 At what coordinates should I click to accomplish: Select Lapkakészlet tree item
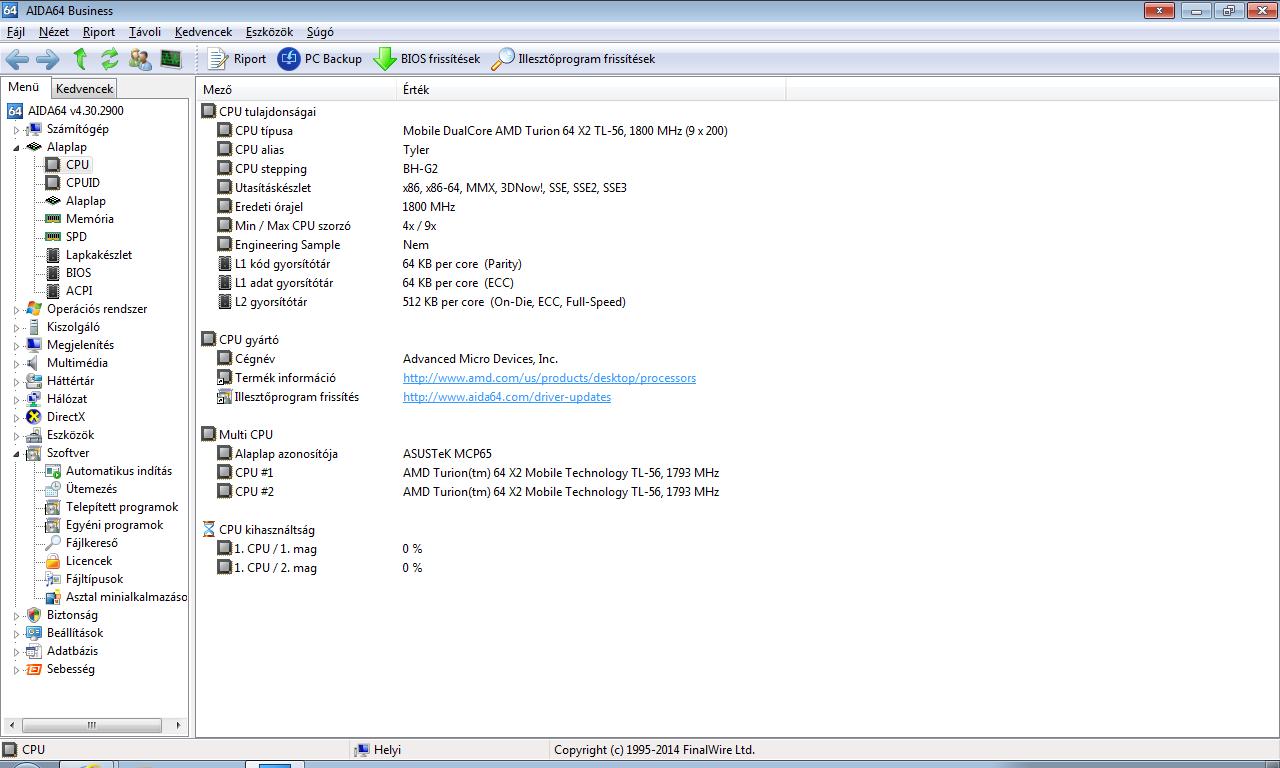pos(99,255)
